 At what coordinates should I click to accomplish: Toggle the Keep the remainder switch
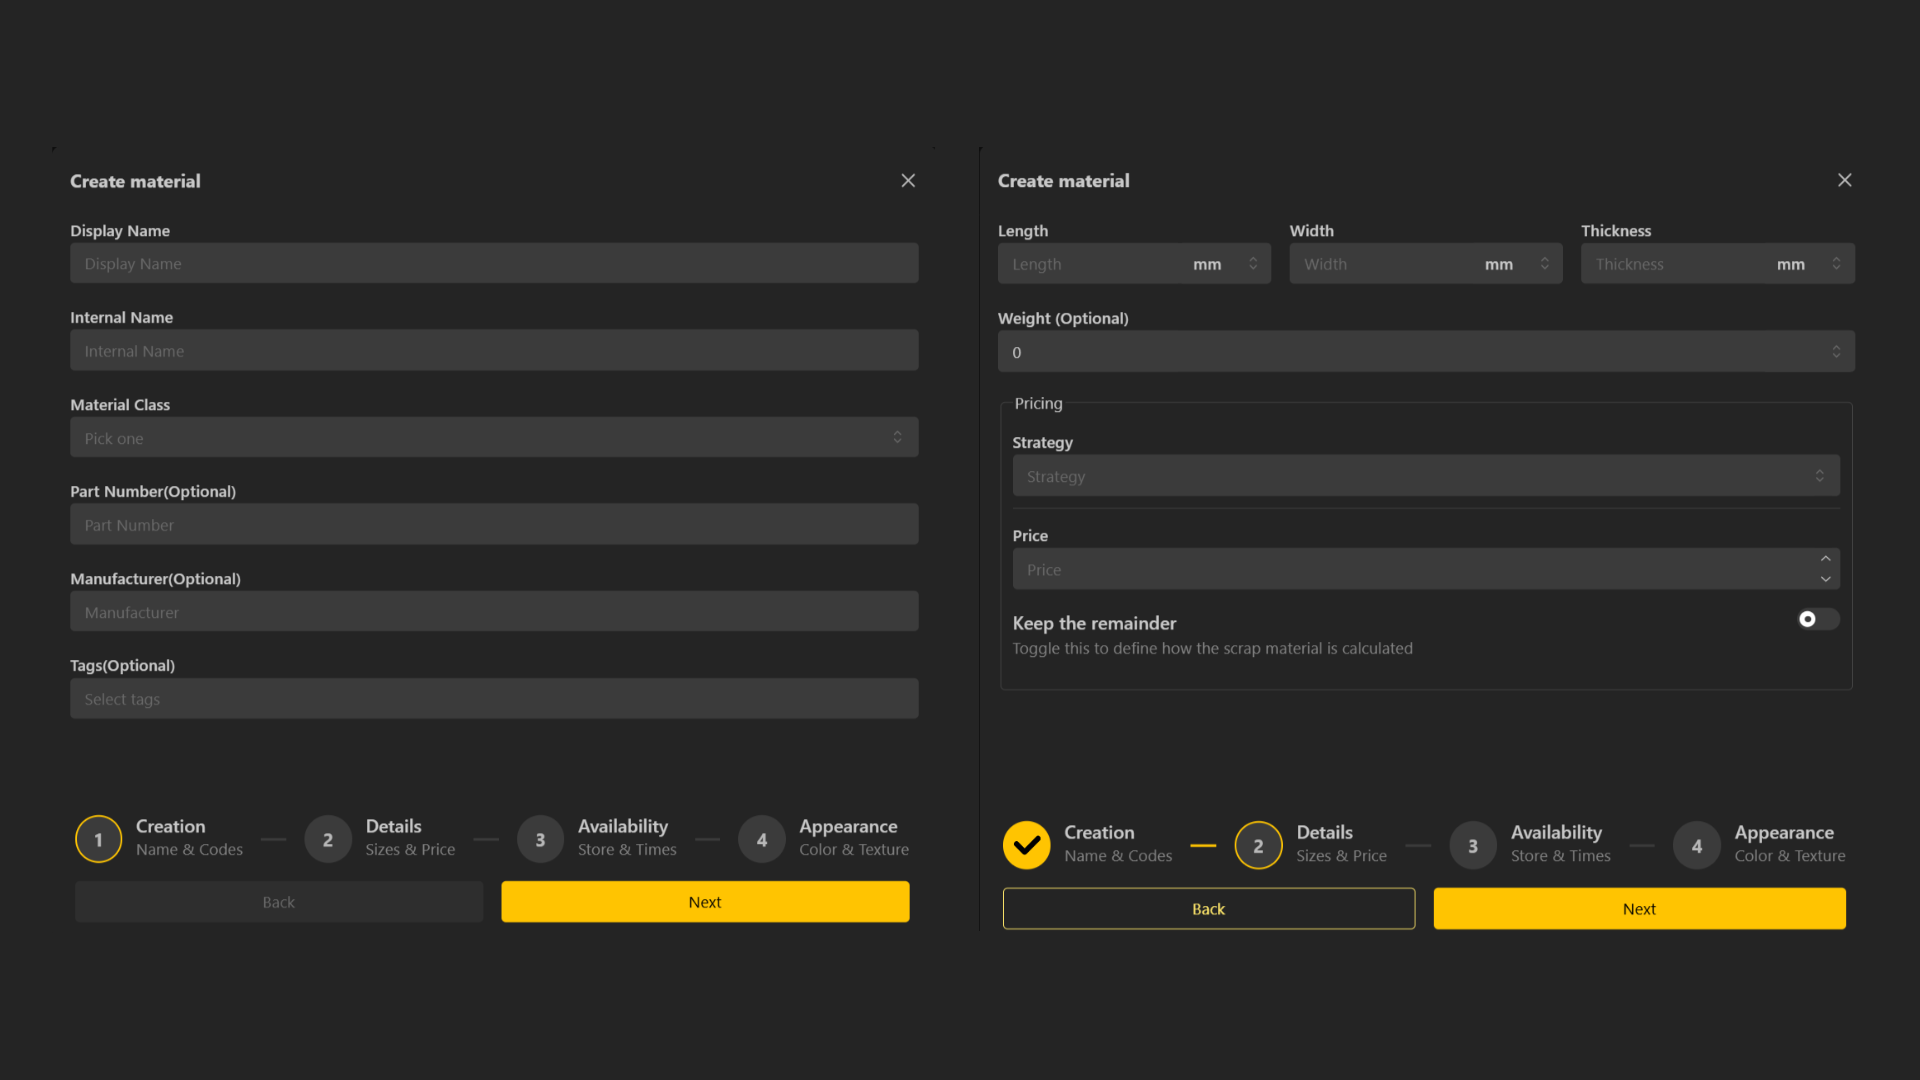coord(1817,619)
